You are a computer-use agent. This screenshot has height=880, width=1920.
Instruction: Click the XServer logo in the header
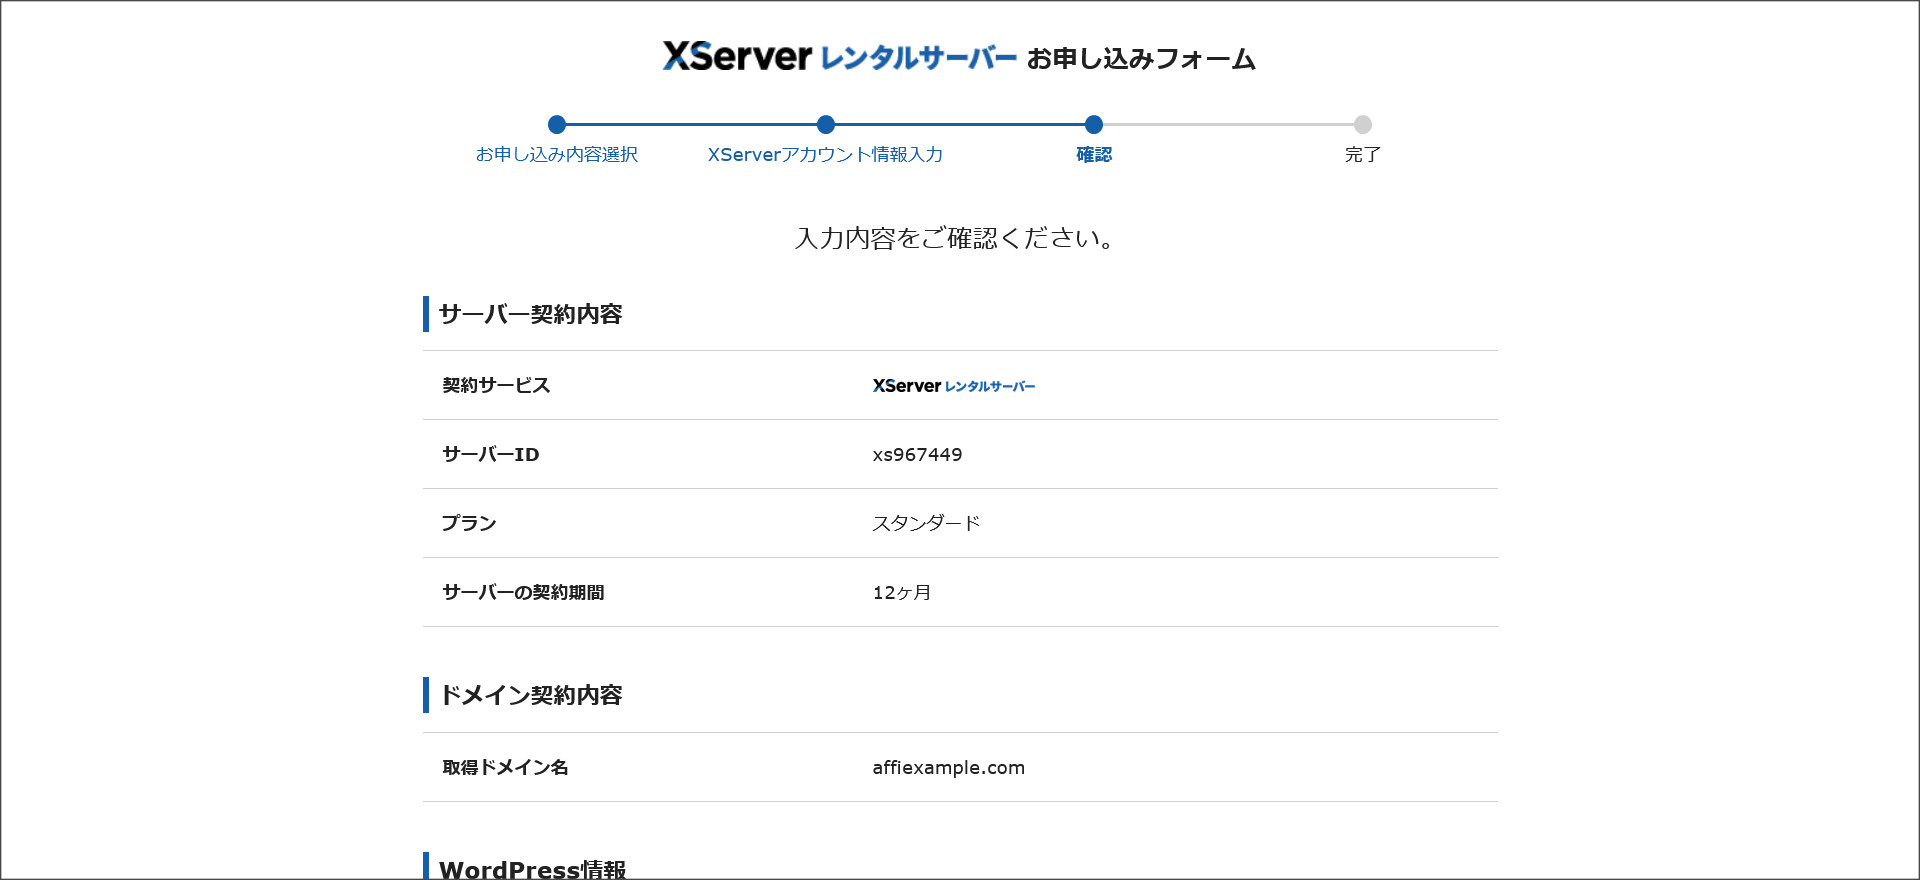(x=840, y=57)
